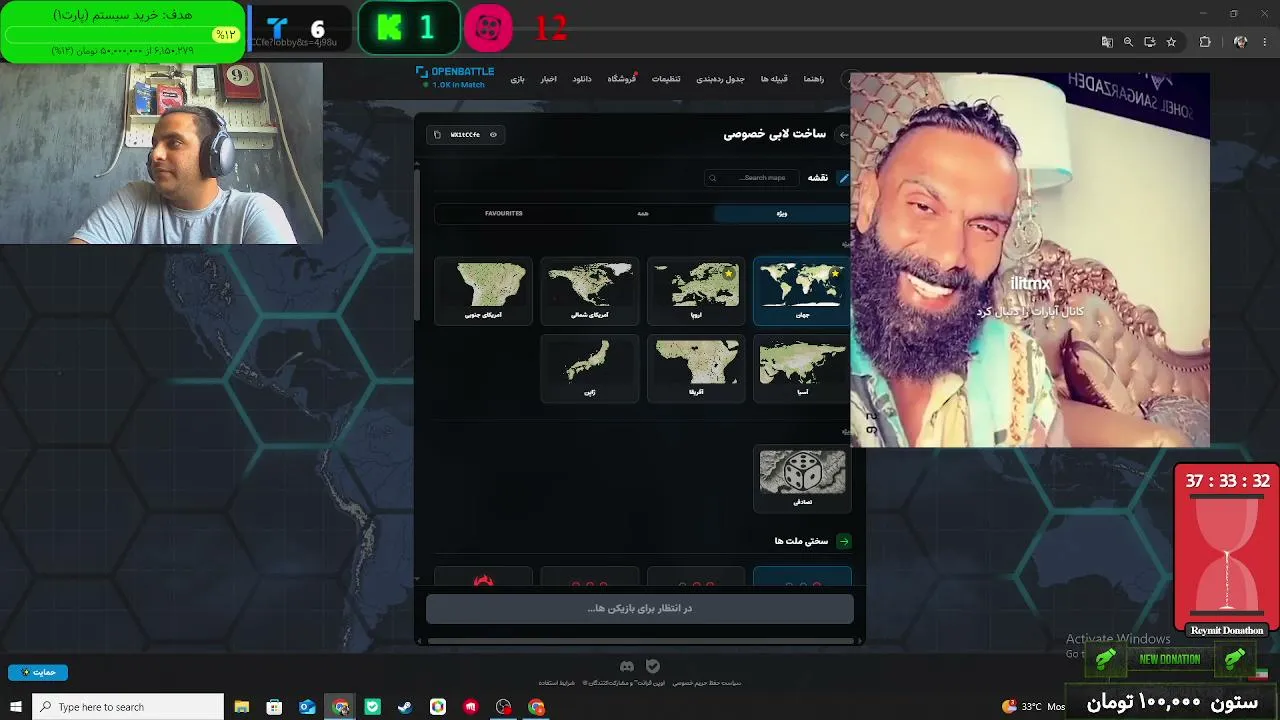Screen dimensions: 1280x720
Task: Open the اخبار news menu item
Action: click(549, 79)
